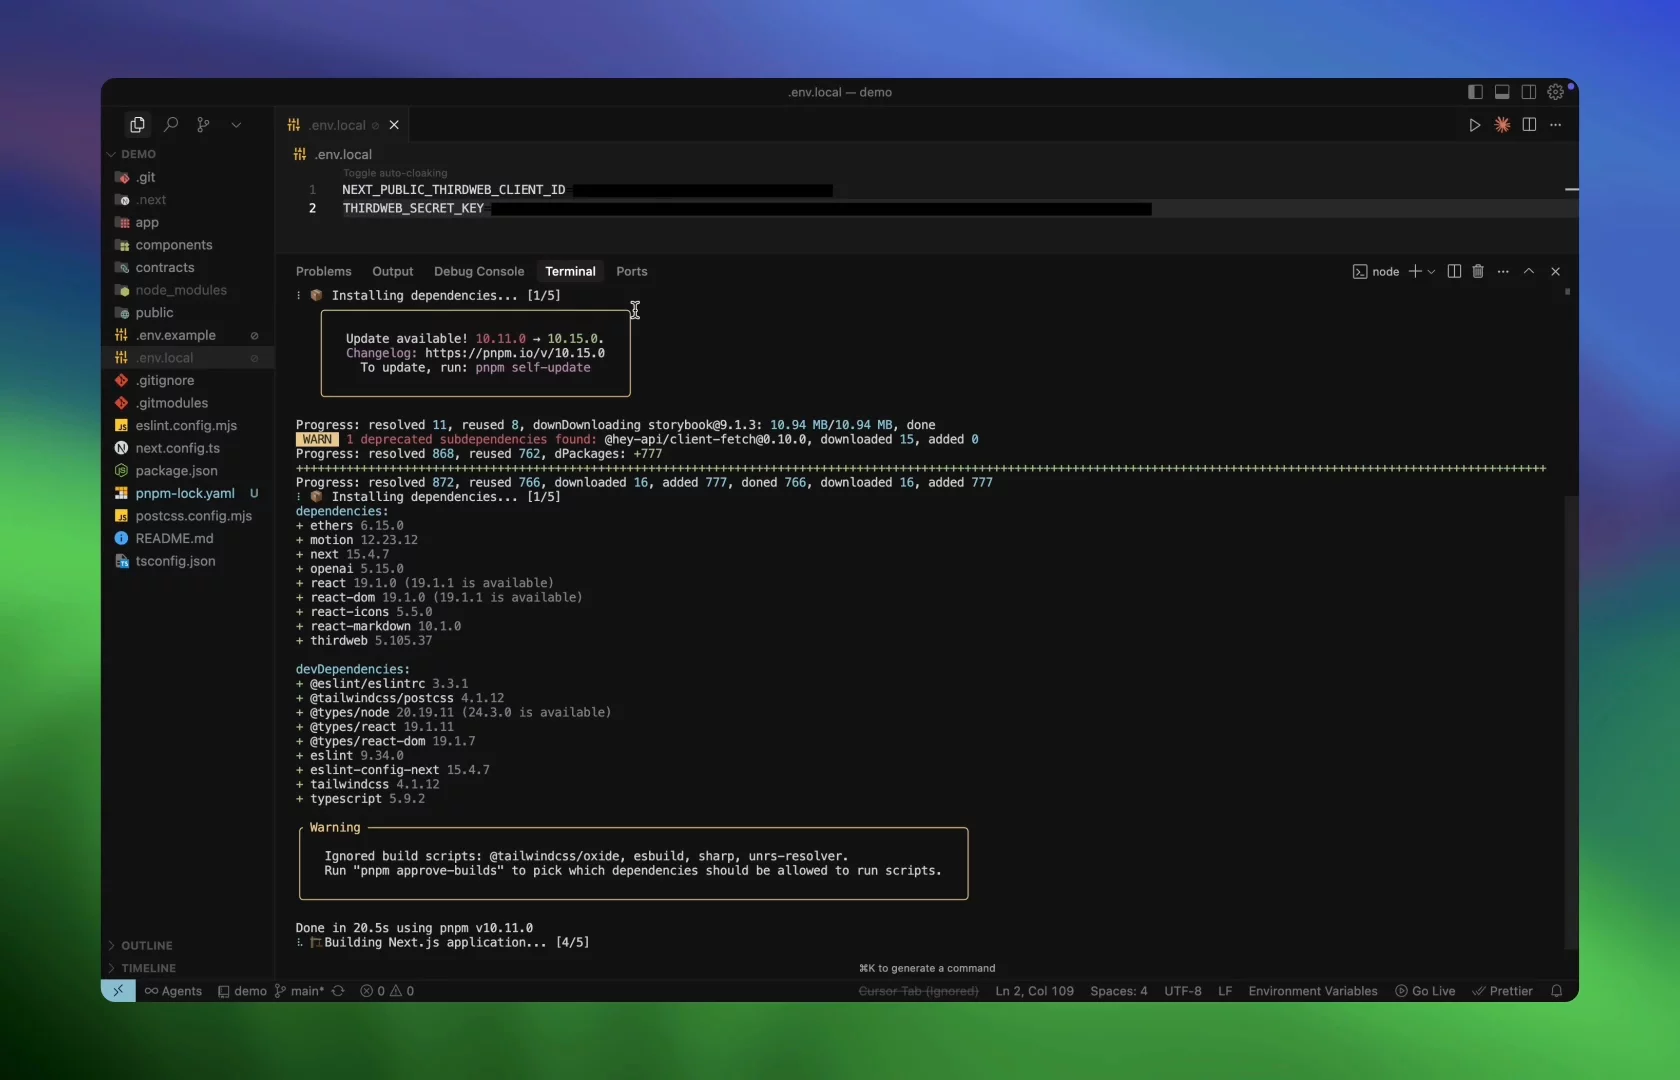Viewport: 1680px width, 1080px height.
Task: Expand the OUTLINE section
Action: pos(146,945)
